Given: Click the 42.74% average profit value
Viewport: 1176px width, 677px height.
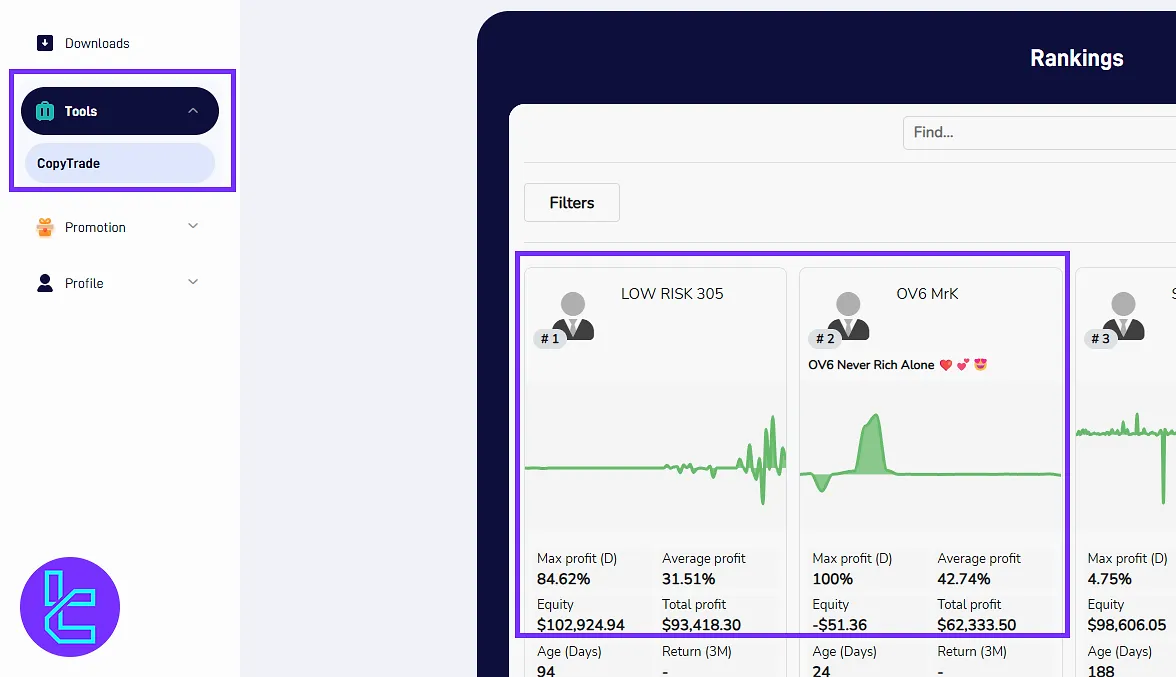Looking at the screenshot, I should [964, 579].
